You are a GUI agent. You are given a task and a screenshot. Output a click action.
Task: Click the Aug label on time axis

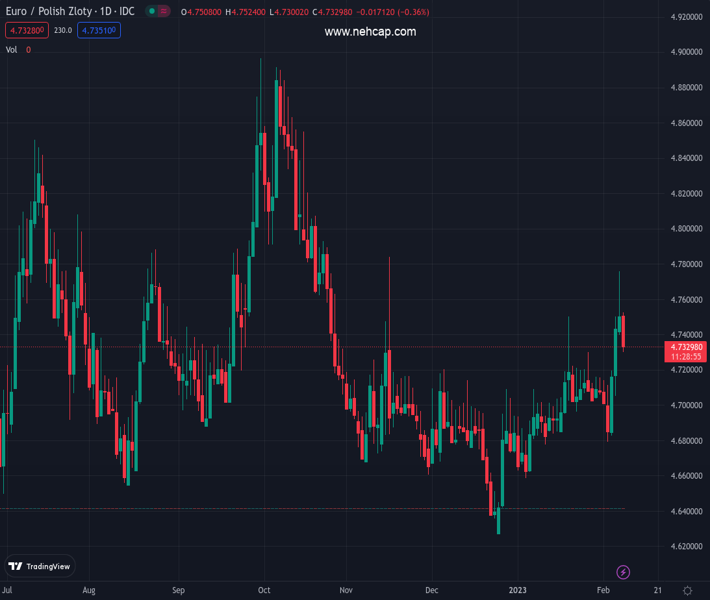[x=89, y=590]
